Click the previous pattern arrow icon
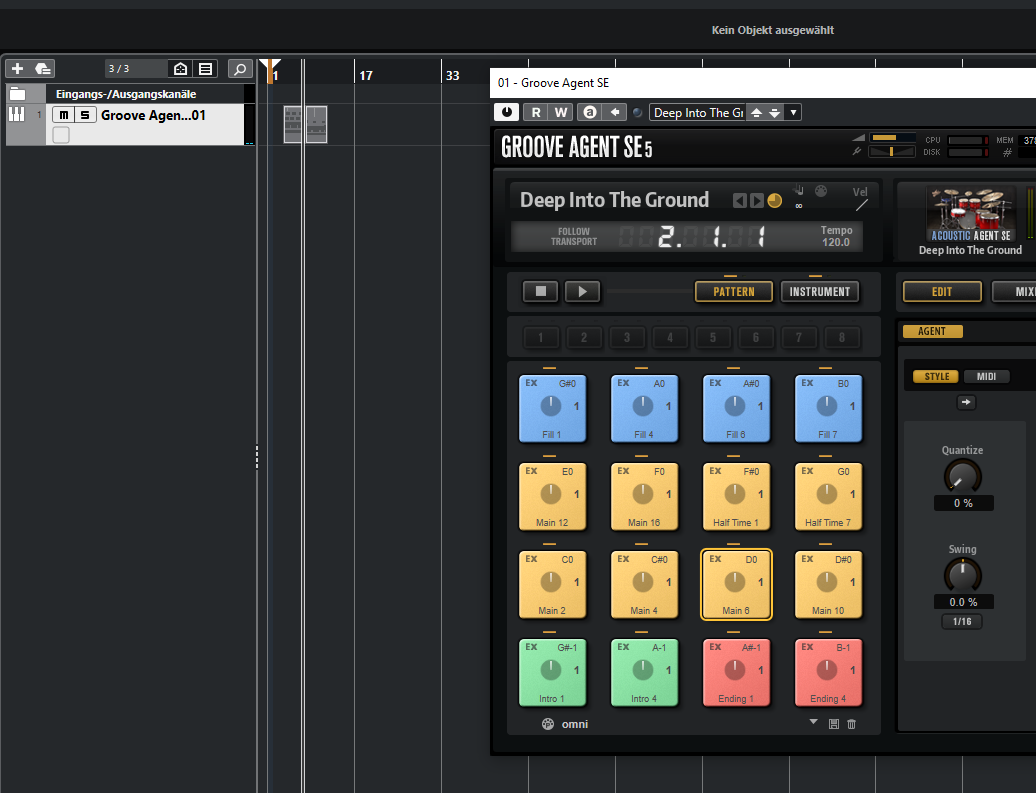Viewport: 1036px width, 793px height. (739, 201)
